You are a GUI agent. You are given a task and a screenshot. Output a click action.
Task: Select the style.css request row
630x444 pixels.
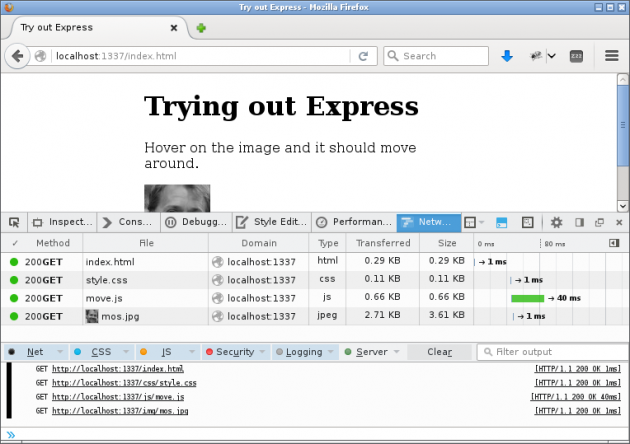[315, 280]
